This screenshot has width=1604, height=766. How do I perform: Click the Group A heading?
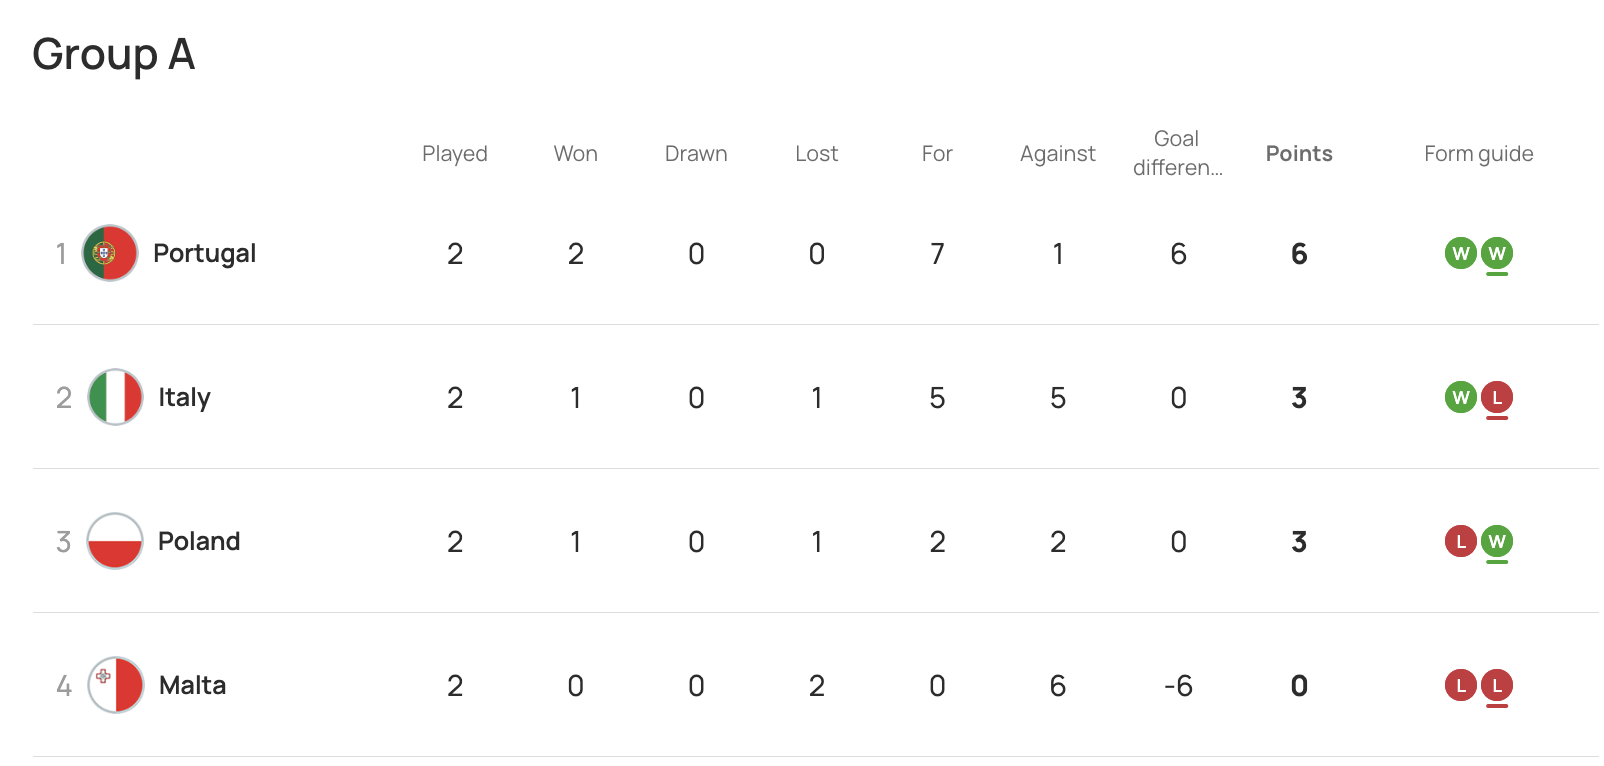[x=114, y=55]
